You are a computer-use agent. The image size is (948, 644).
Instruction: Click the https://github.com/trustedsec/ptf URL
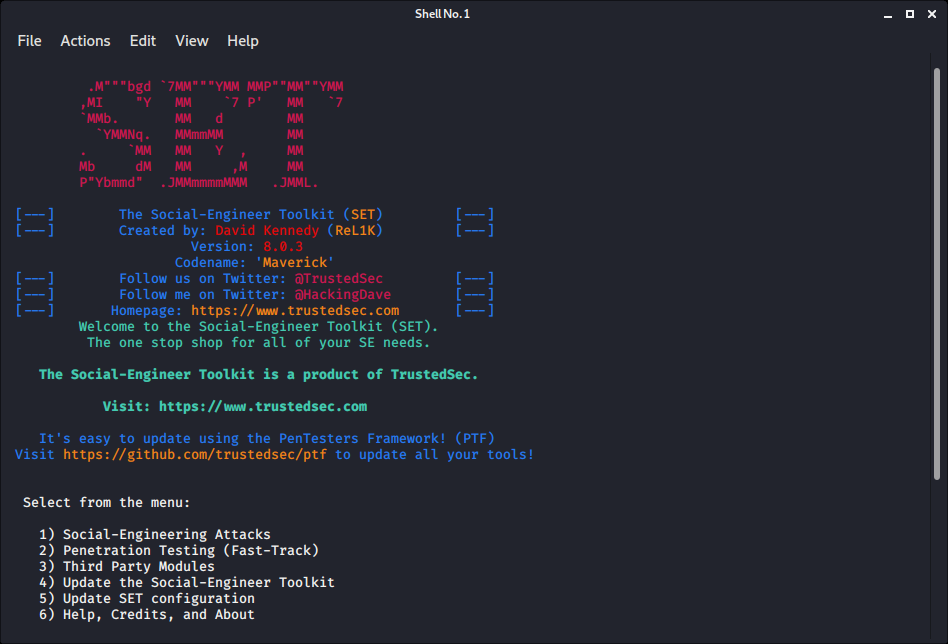tap(195, 455)
